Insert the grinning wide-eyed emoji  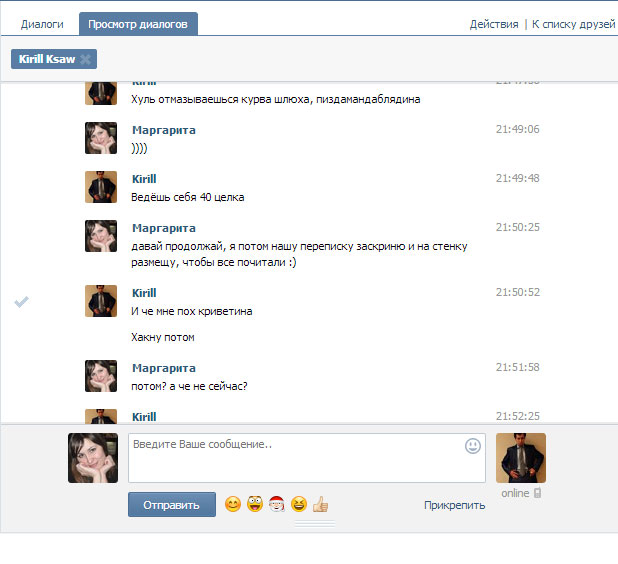[255, 504]
